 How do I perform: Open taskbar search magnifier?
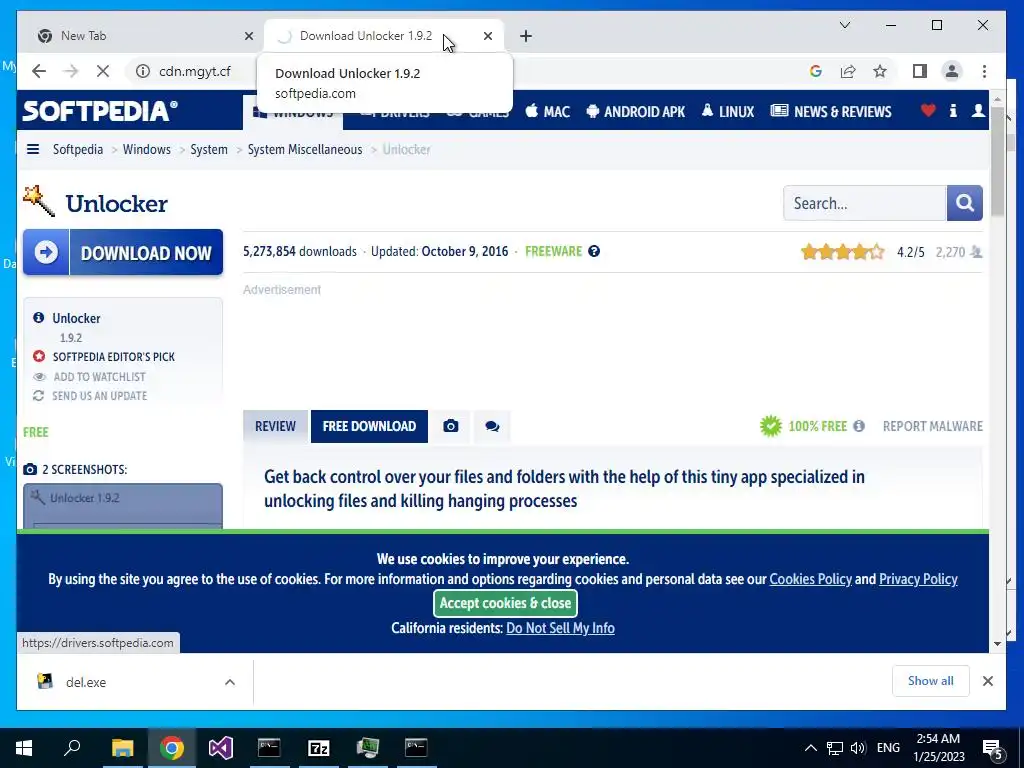pyautogui.click(x=72, y=748)
